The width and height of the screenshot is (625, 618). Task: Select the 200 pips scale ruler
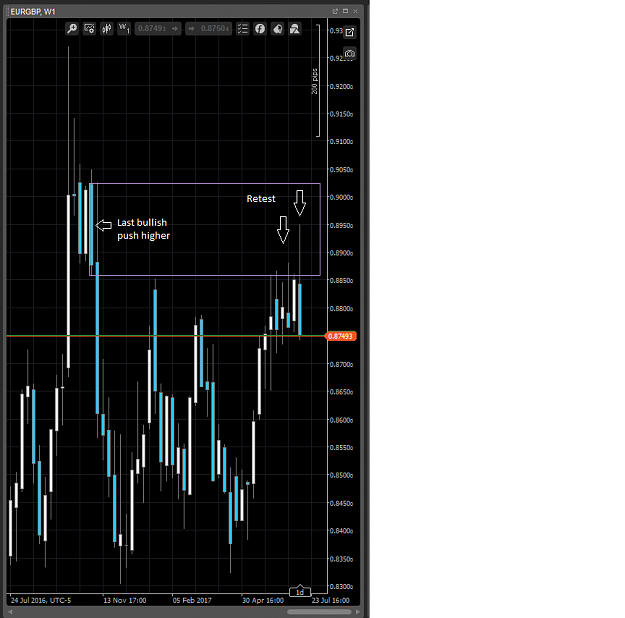316,81
